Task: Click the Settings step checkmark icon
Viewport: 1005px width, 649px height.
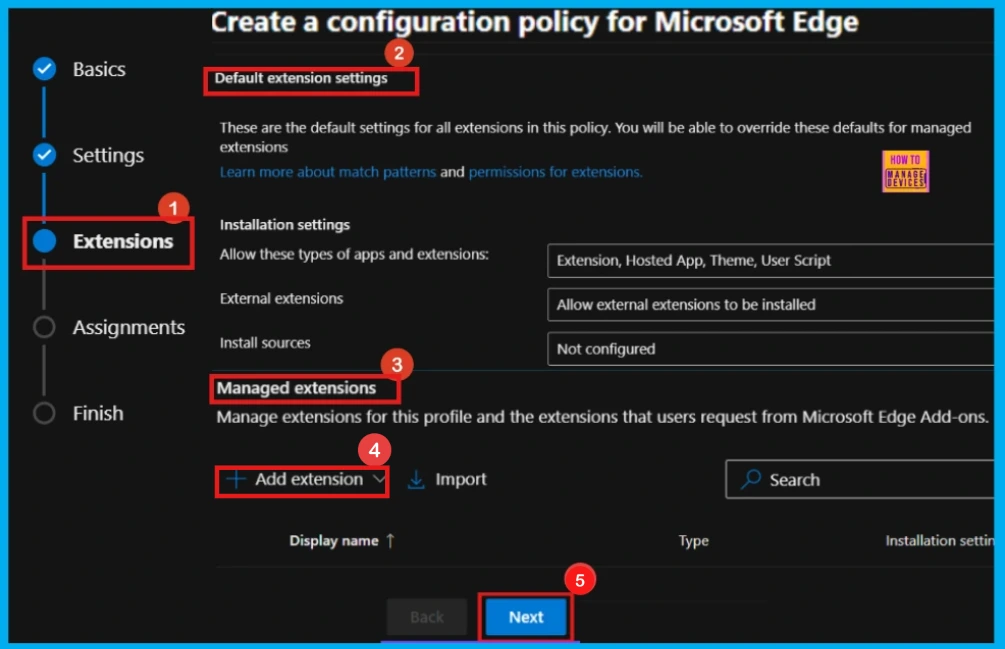Action: 44,154
